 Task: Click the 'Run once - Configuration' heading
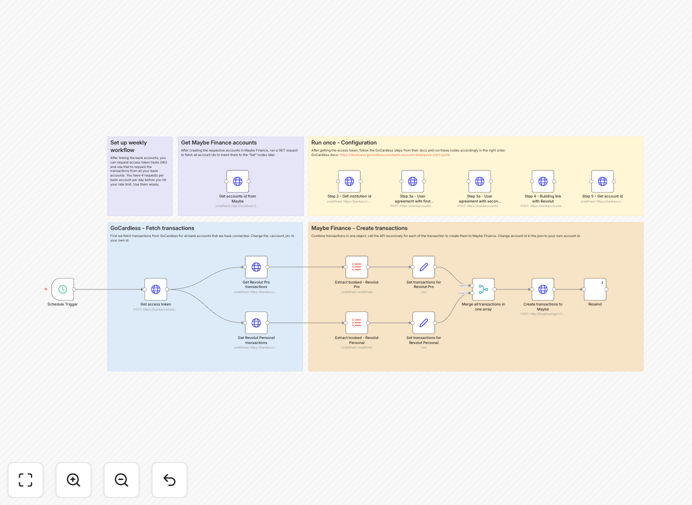coord(344,143)
